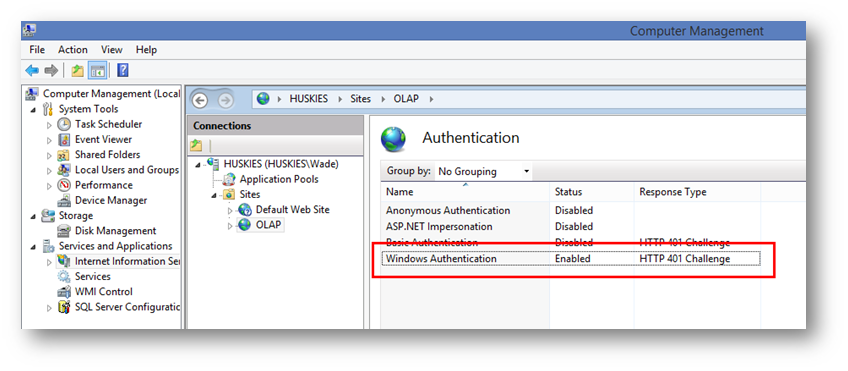848x371 pixels.
Task: Select the ASP.NET Impersonation row
Action: (x=571, y=227)
